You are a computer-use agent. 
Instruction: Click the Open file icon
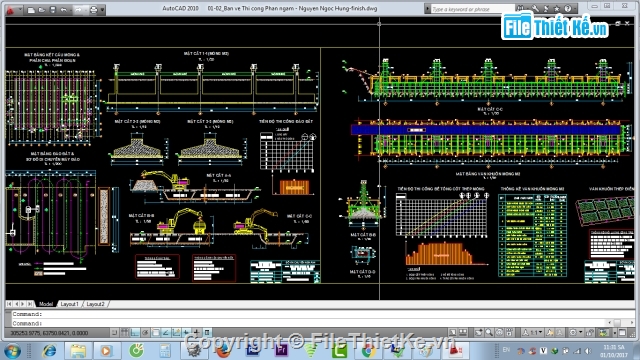coord(42,10)
